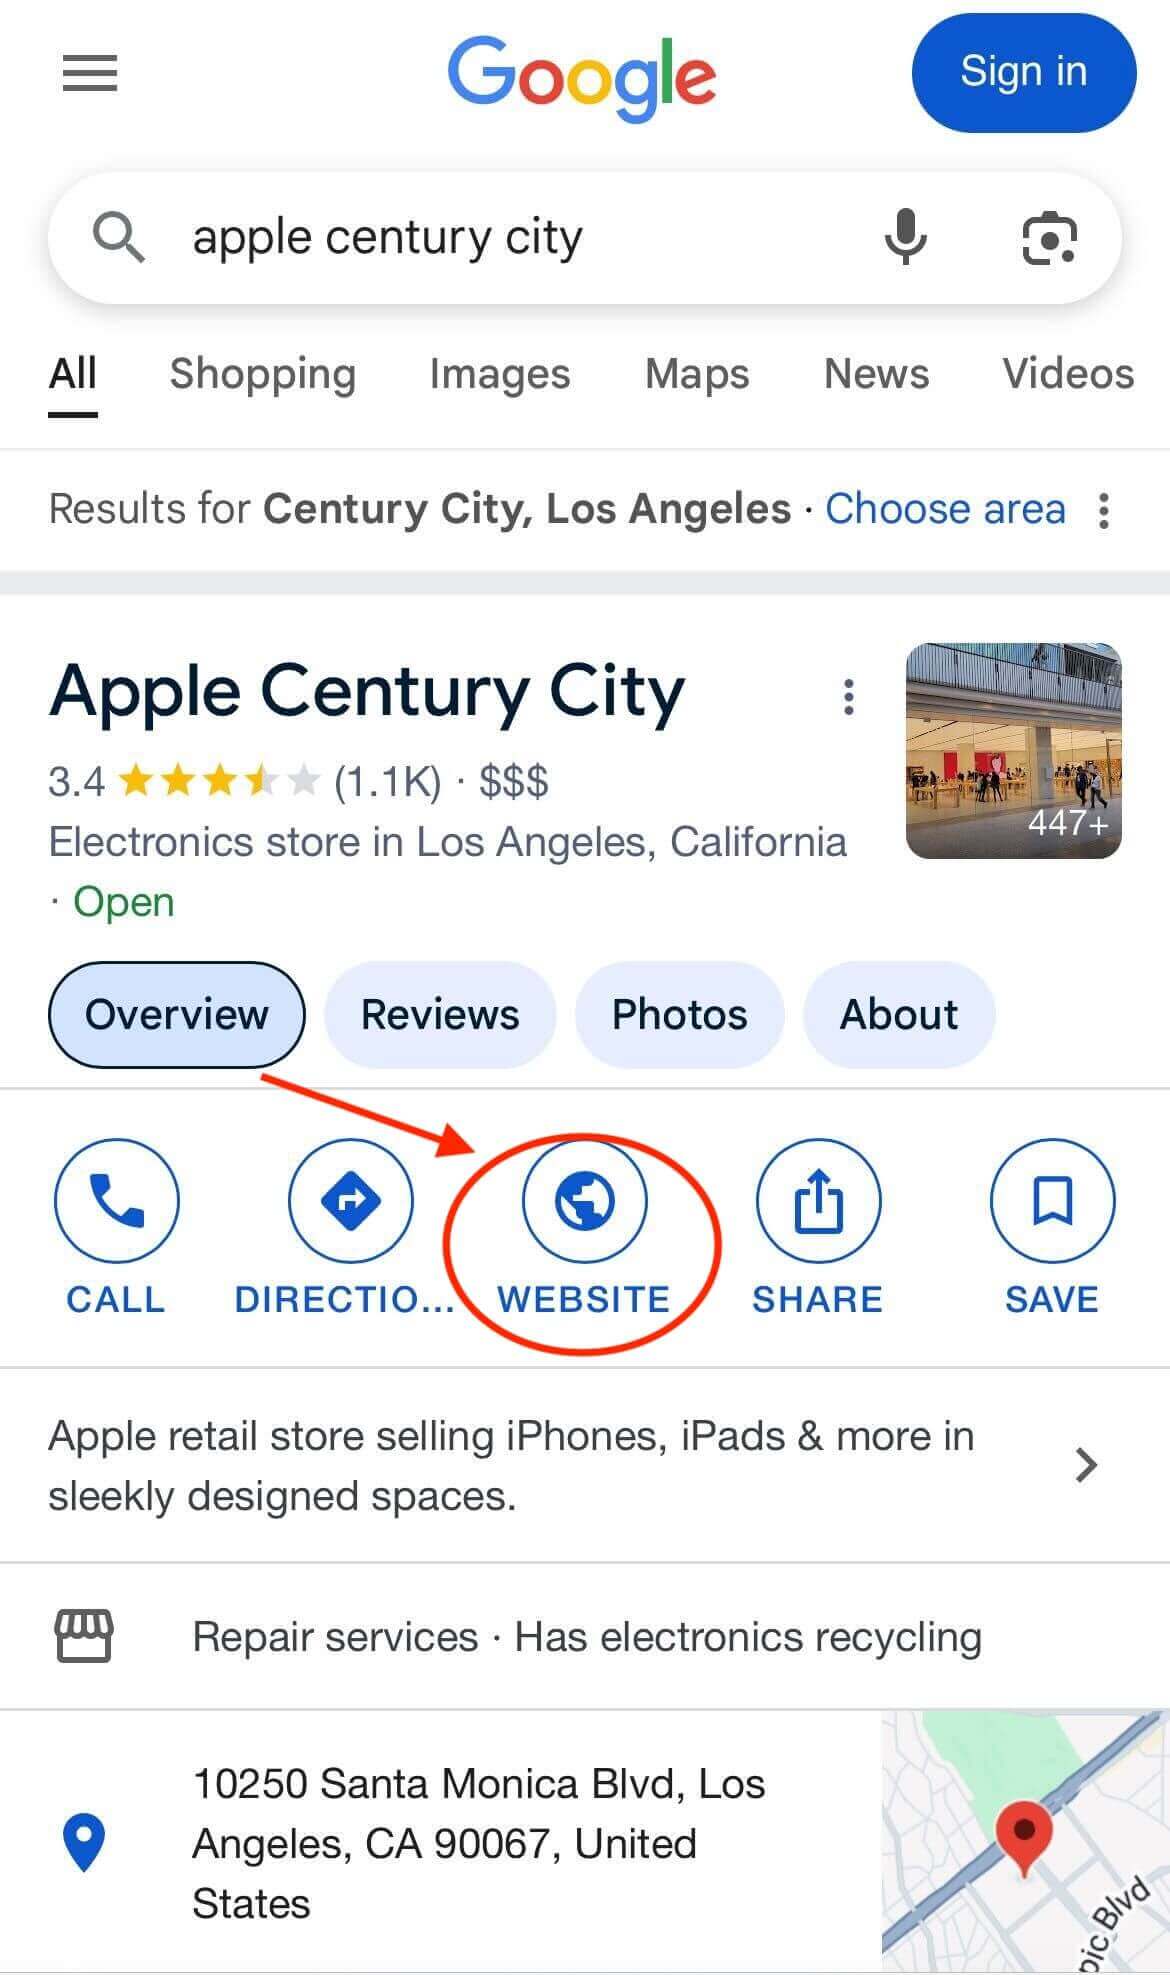Get directions to Apple Century City
This screenshot has height=1975, width=1170.
point(350,1199)
